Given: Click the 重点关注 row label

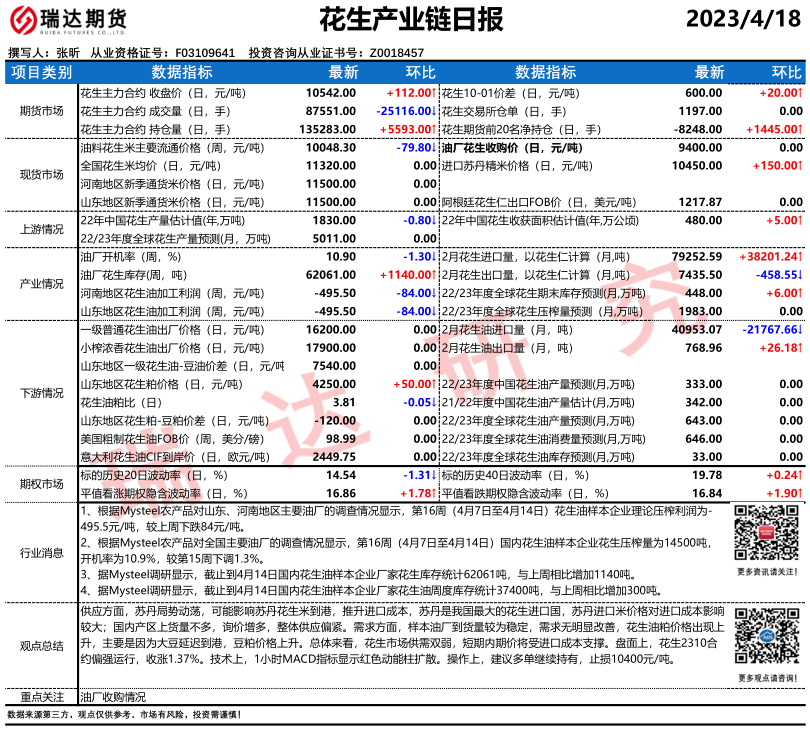Looking at the screenshot, I should pos(41,696).
